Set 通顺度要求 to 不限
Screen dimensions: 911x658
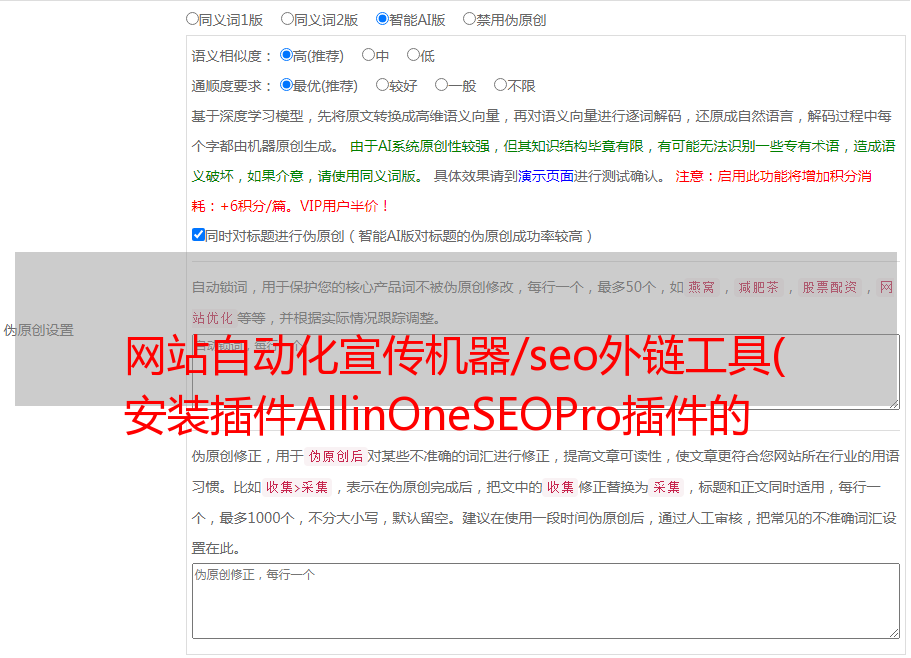click(x=500, y=85)
